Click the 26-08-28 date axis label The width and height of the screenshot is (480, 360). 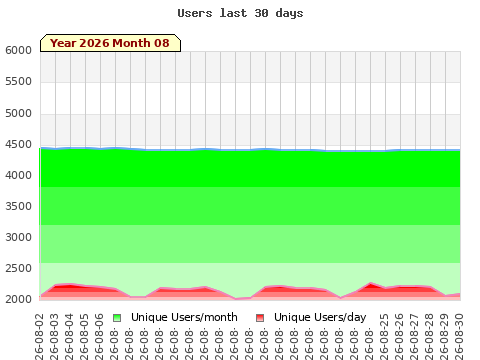click(429, 337)
